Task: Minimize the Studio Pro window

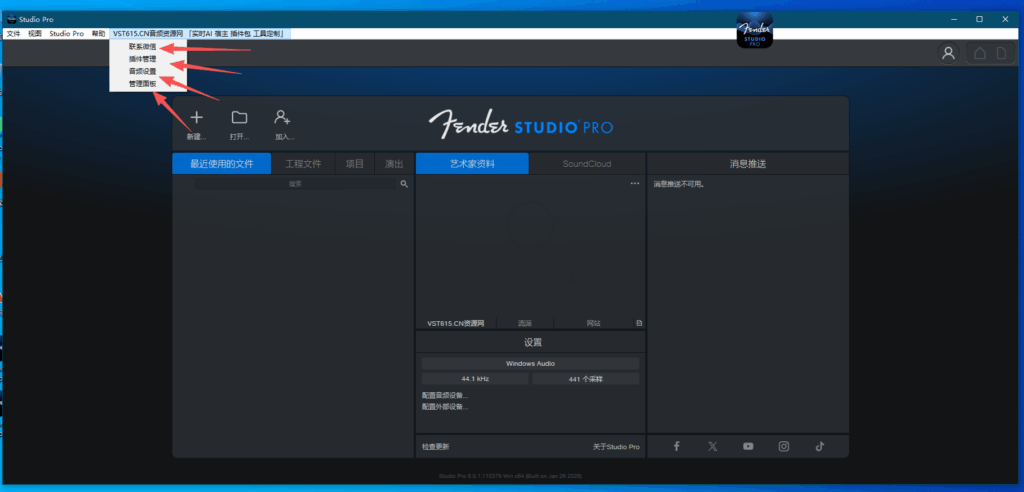Action: pyautogui.click(x=954, y=19)
